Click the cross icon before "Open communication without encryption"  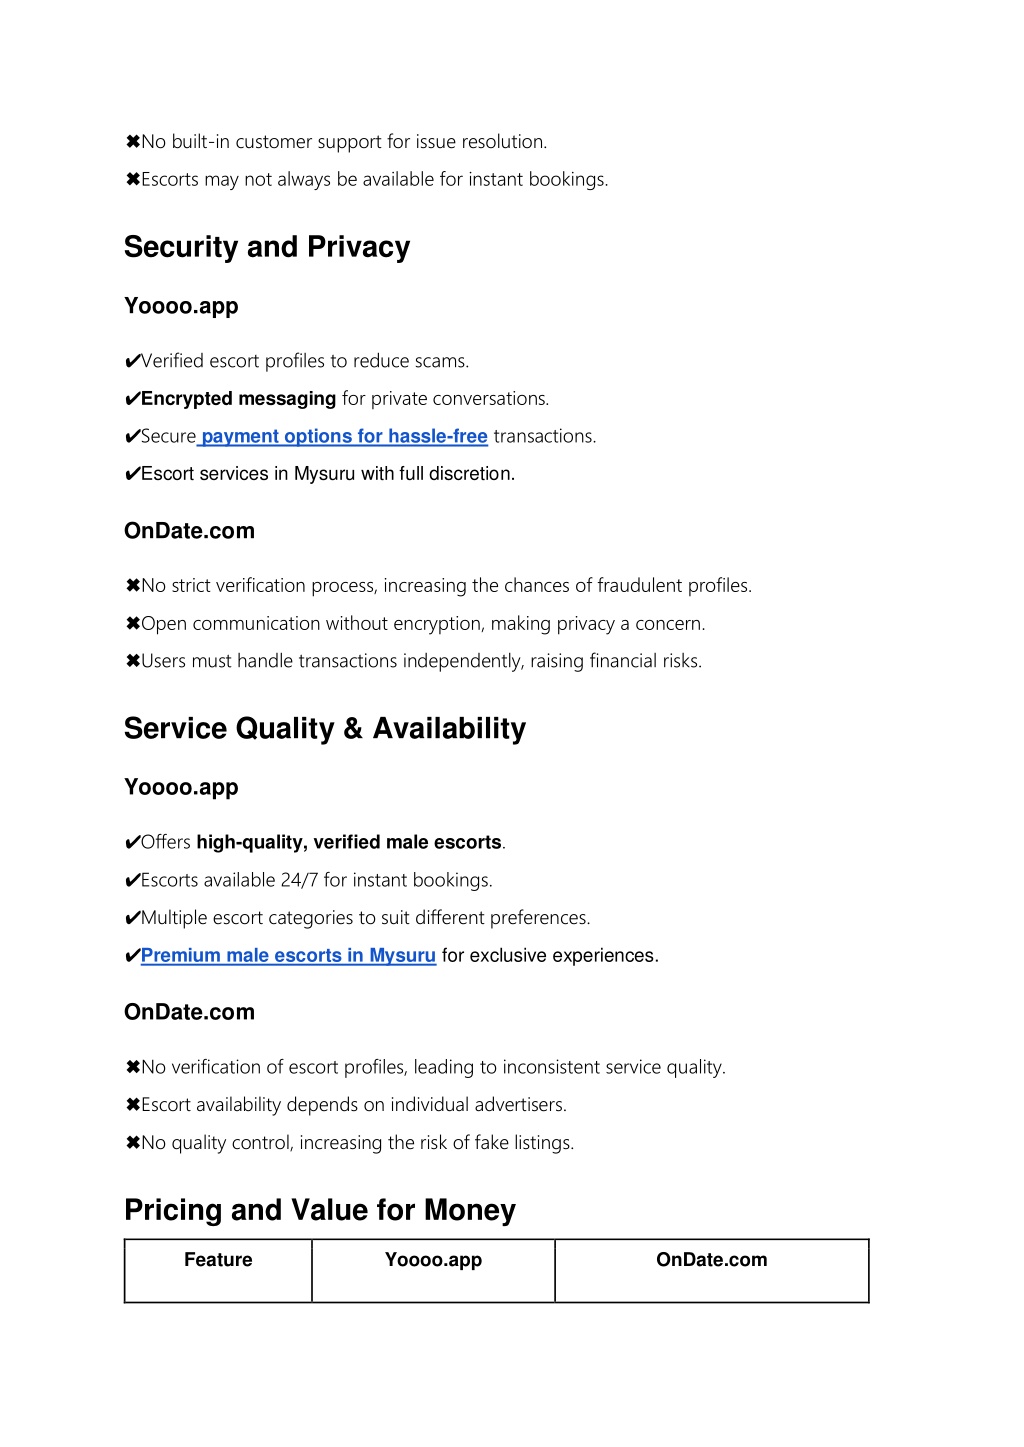tap(132, 624)
